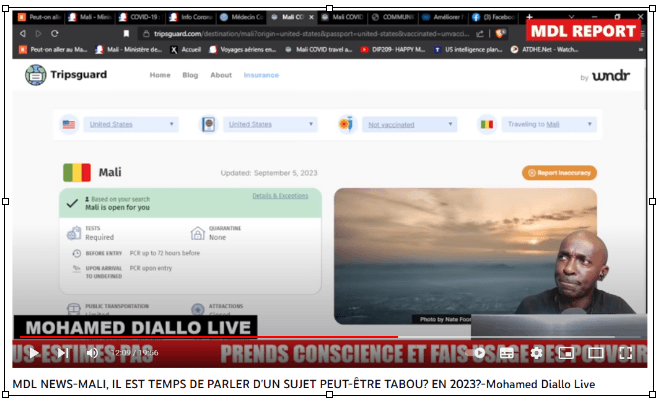
Task: Open the Home menu item
Action: coord(160,75)
